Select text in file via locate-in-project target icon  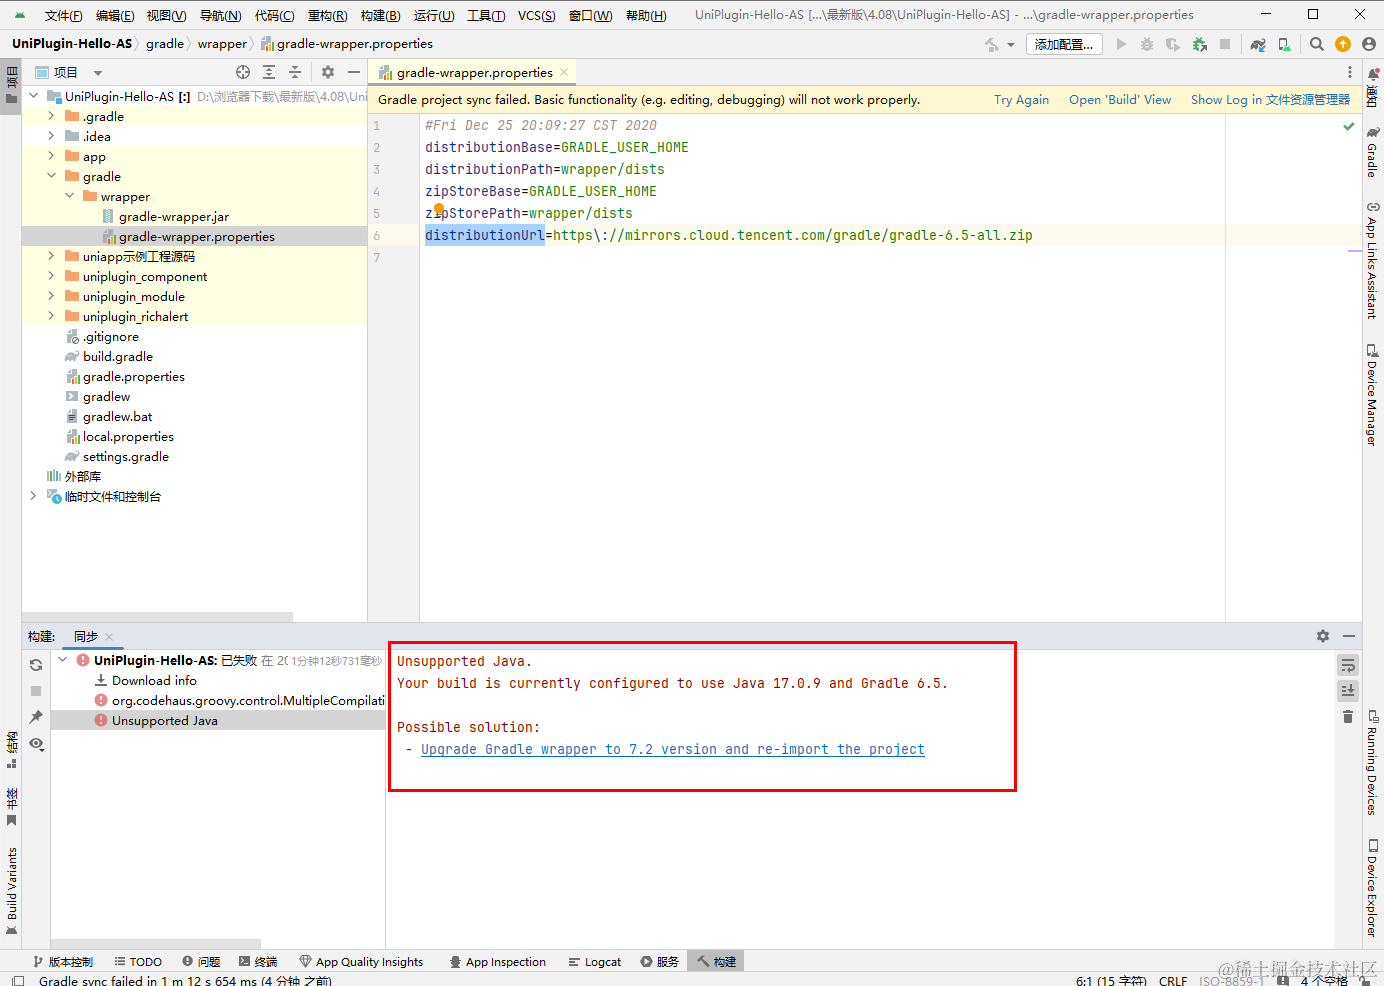tap(243, 71)
